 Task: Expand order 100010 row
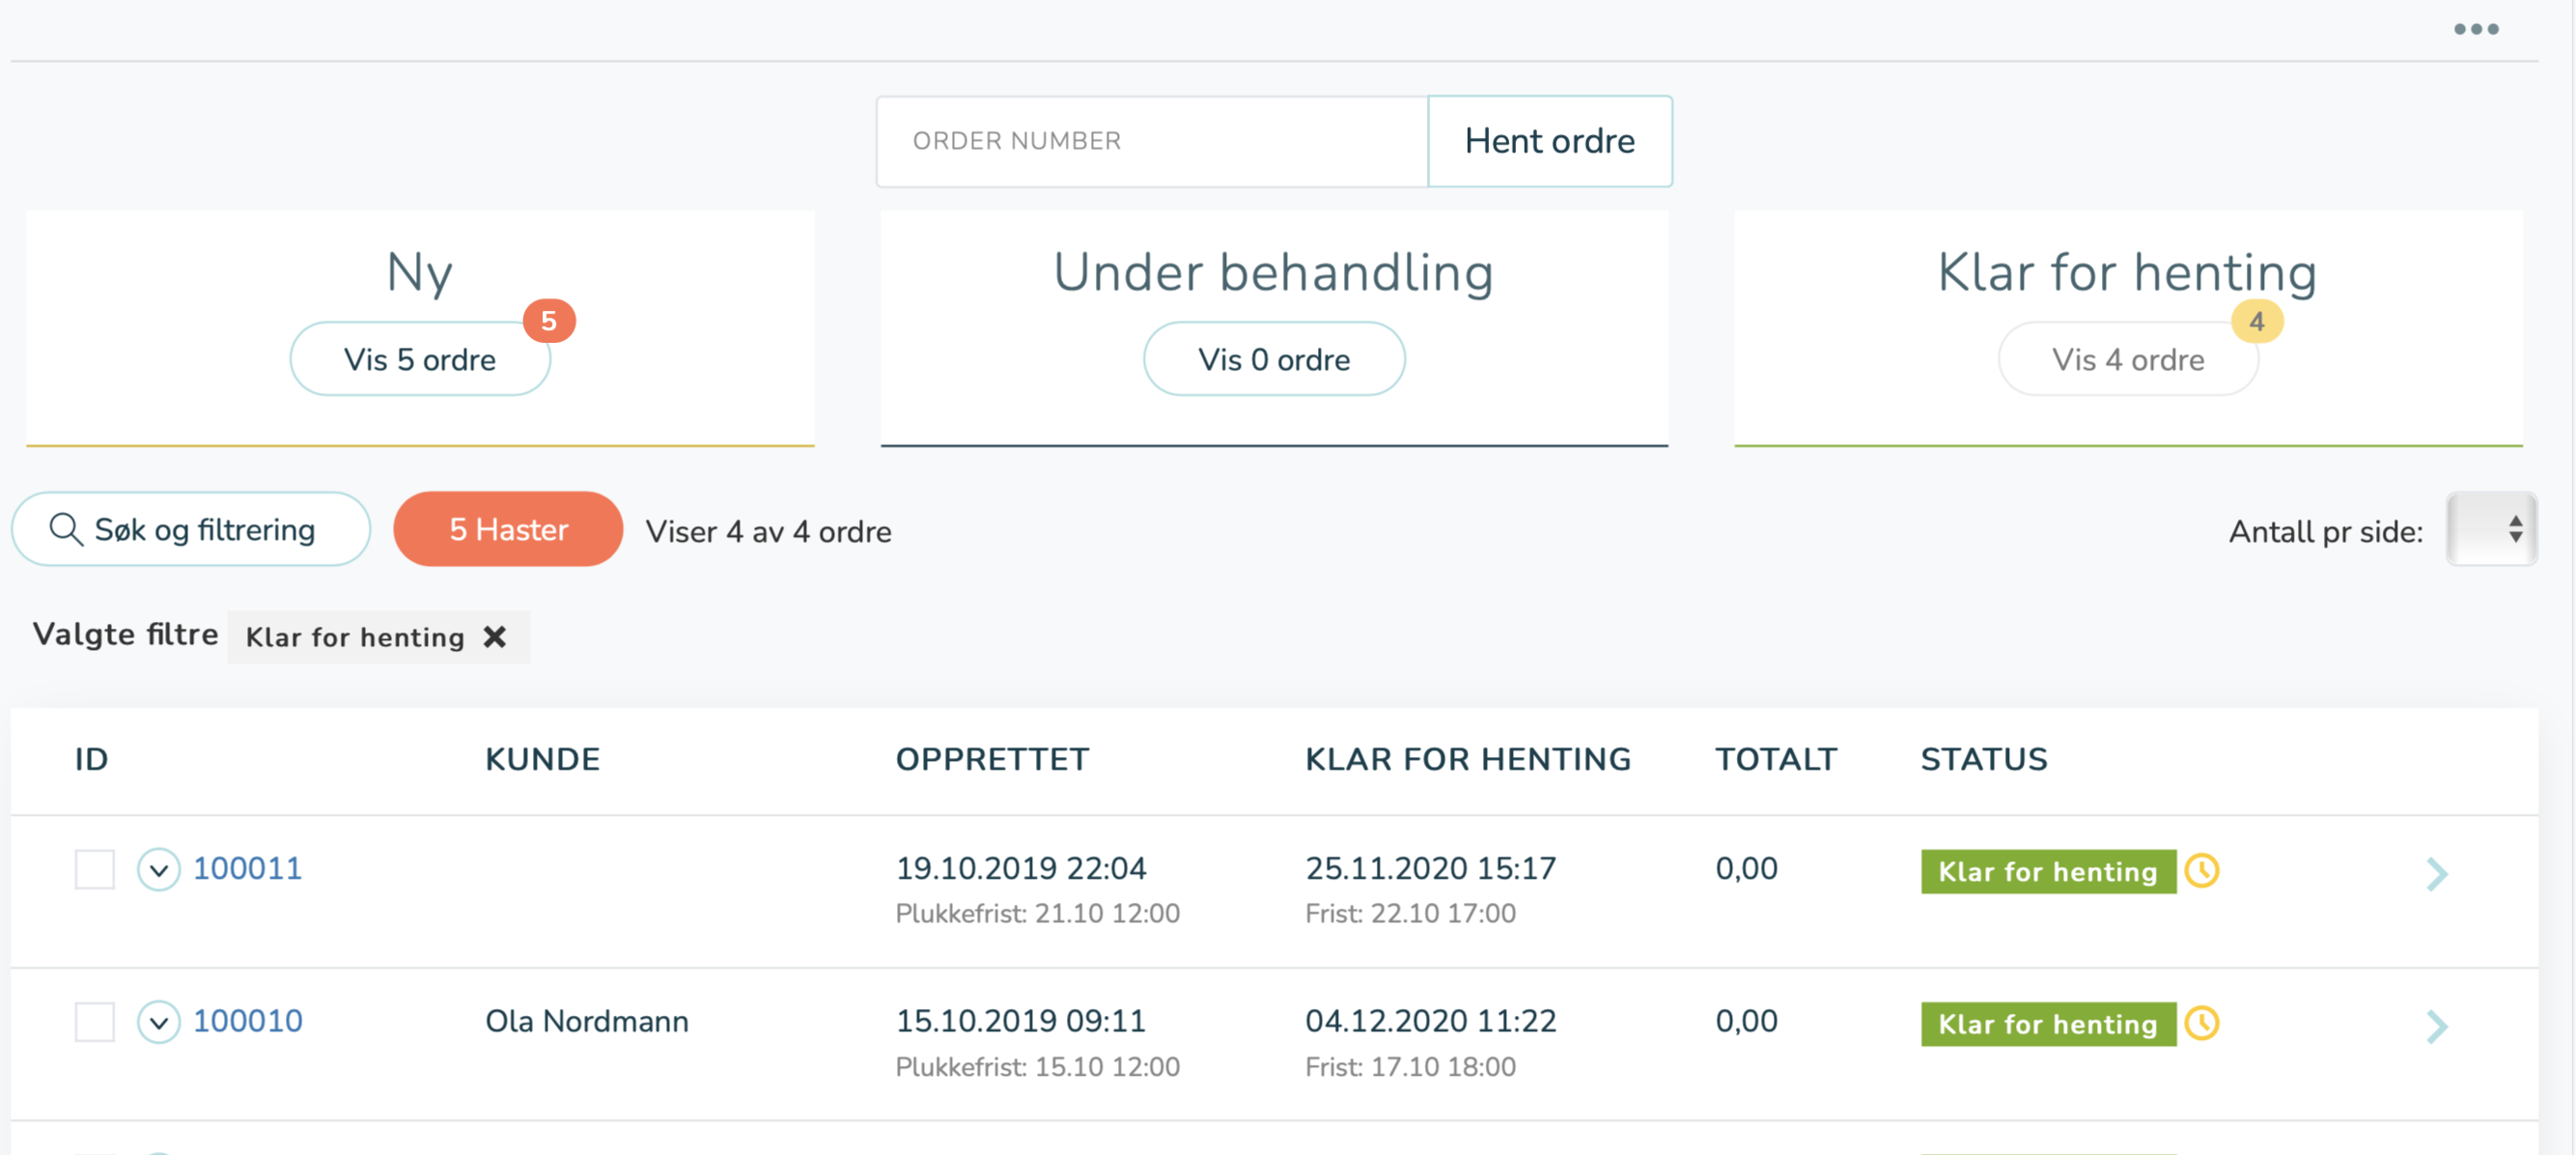pos(159,1022)
